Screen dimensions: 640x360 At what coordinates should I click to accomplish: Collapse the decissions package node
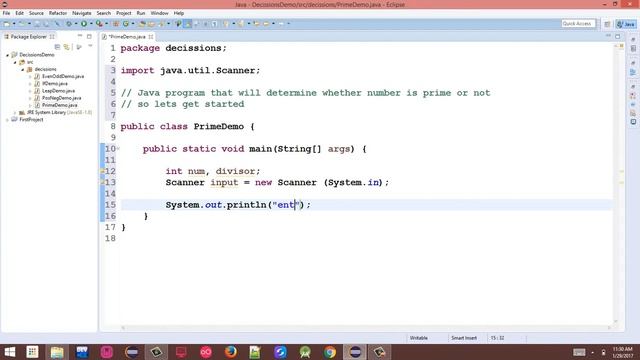(x=22, y=69)
